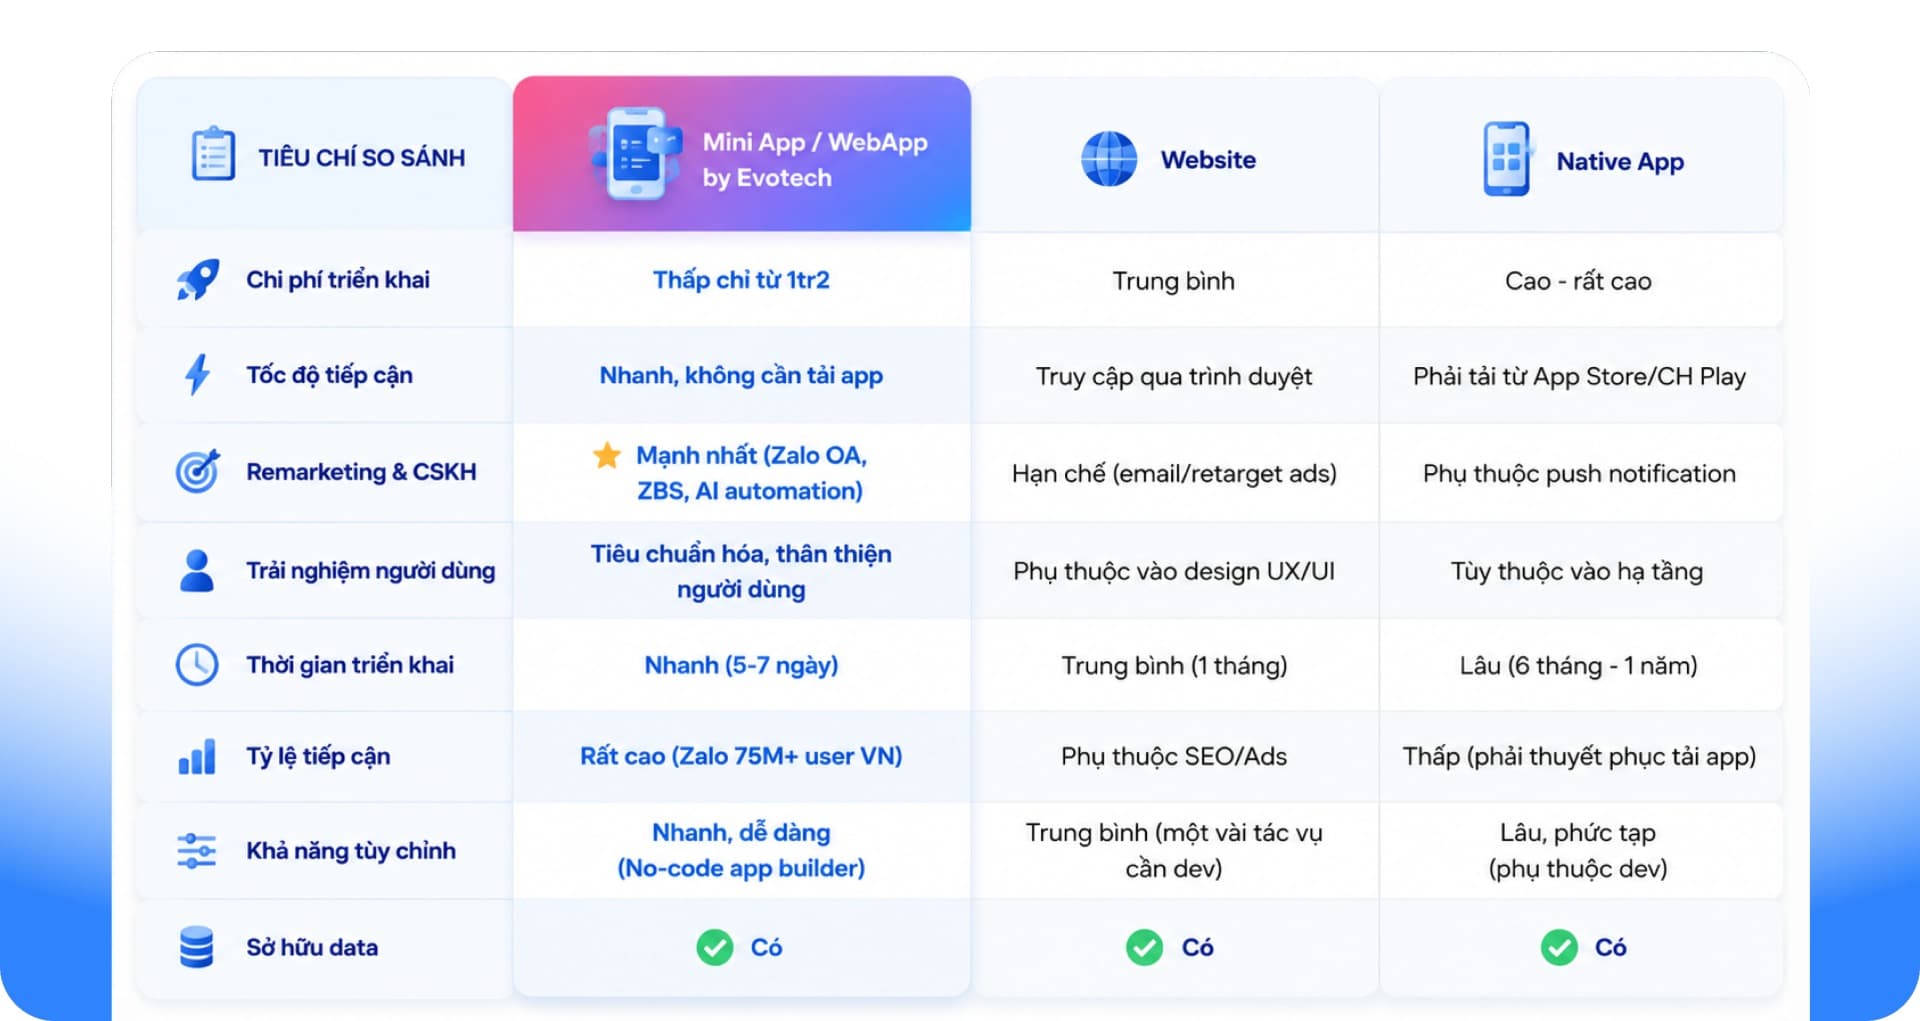Screen dimensions: 1920x1021
Task: Click the 'Có' text in the Native App column
Action: pos(1610,947)
